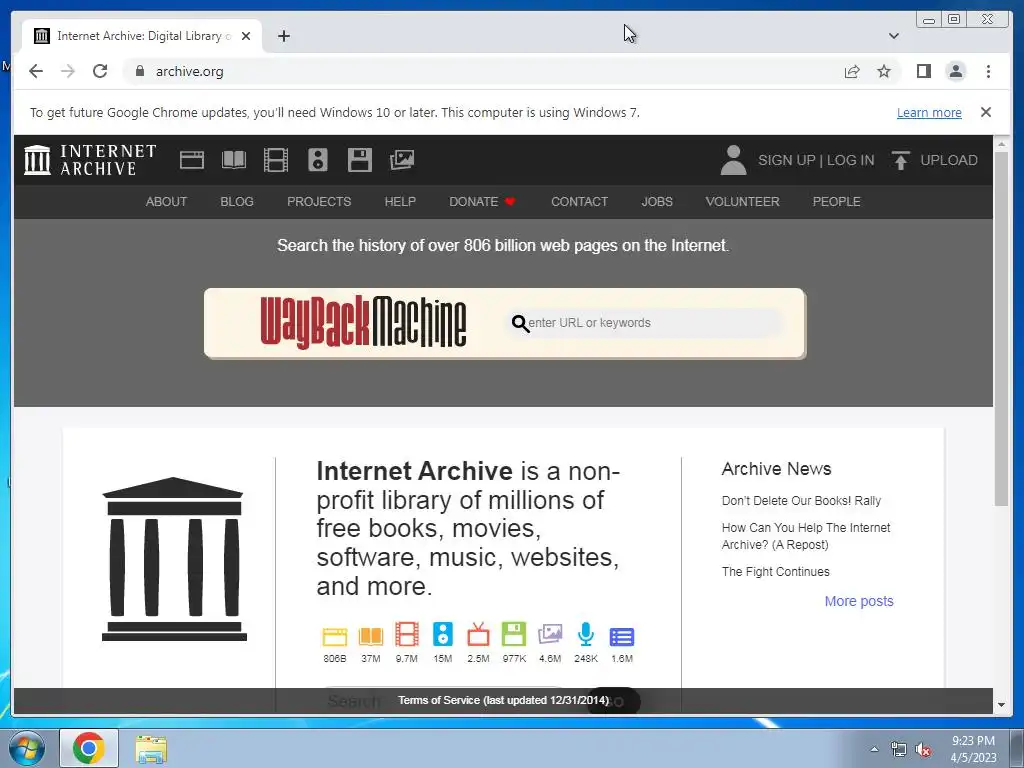Screen dimensions: 1024x768
Task: Open Windows Explorer from the taskbar
Action: tap(151, 749)
